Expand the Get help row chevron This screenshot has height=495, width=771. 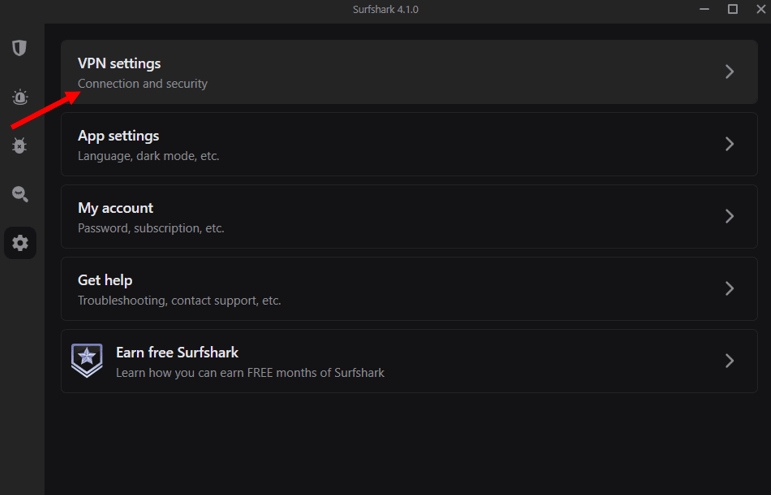coord(730,288)
